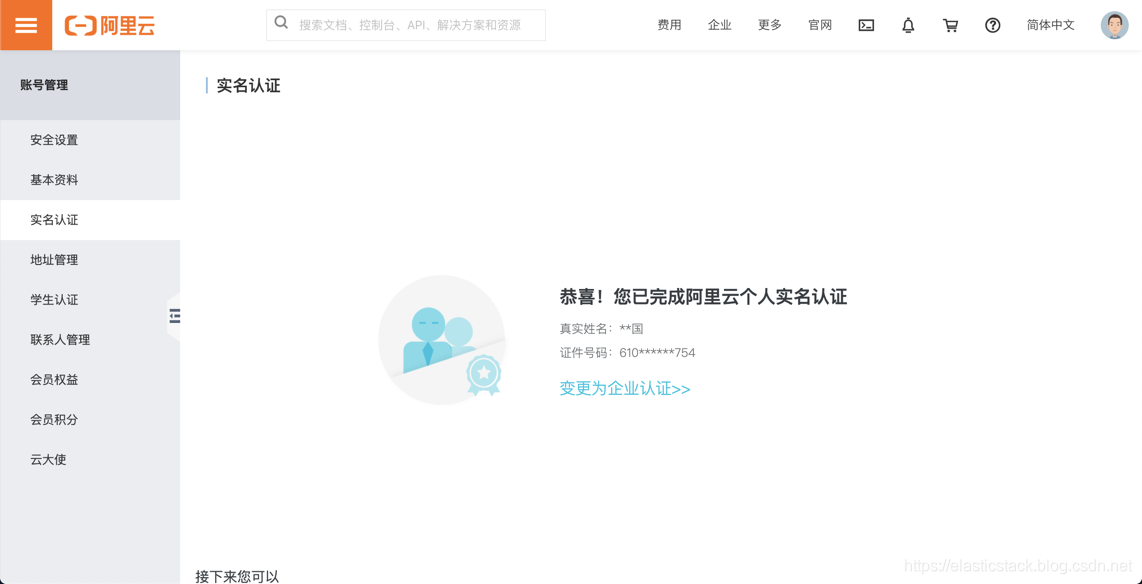Open 会员权益 in sidebar
The height and width of the screenshot is (584, 1142).
[90, 380]
